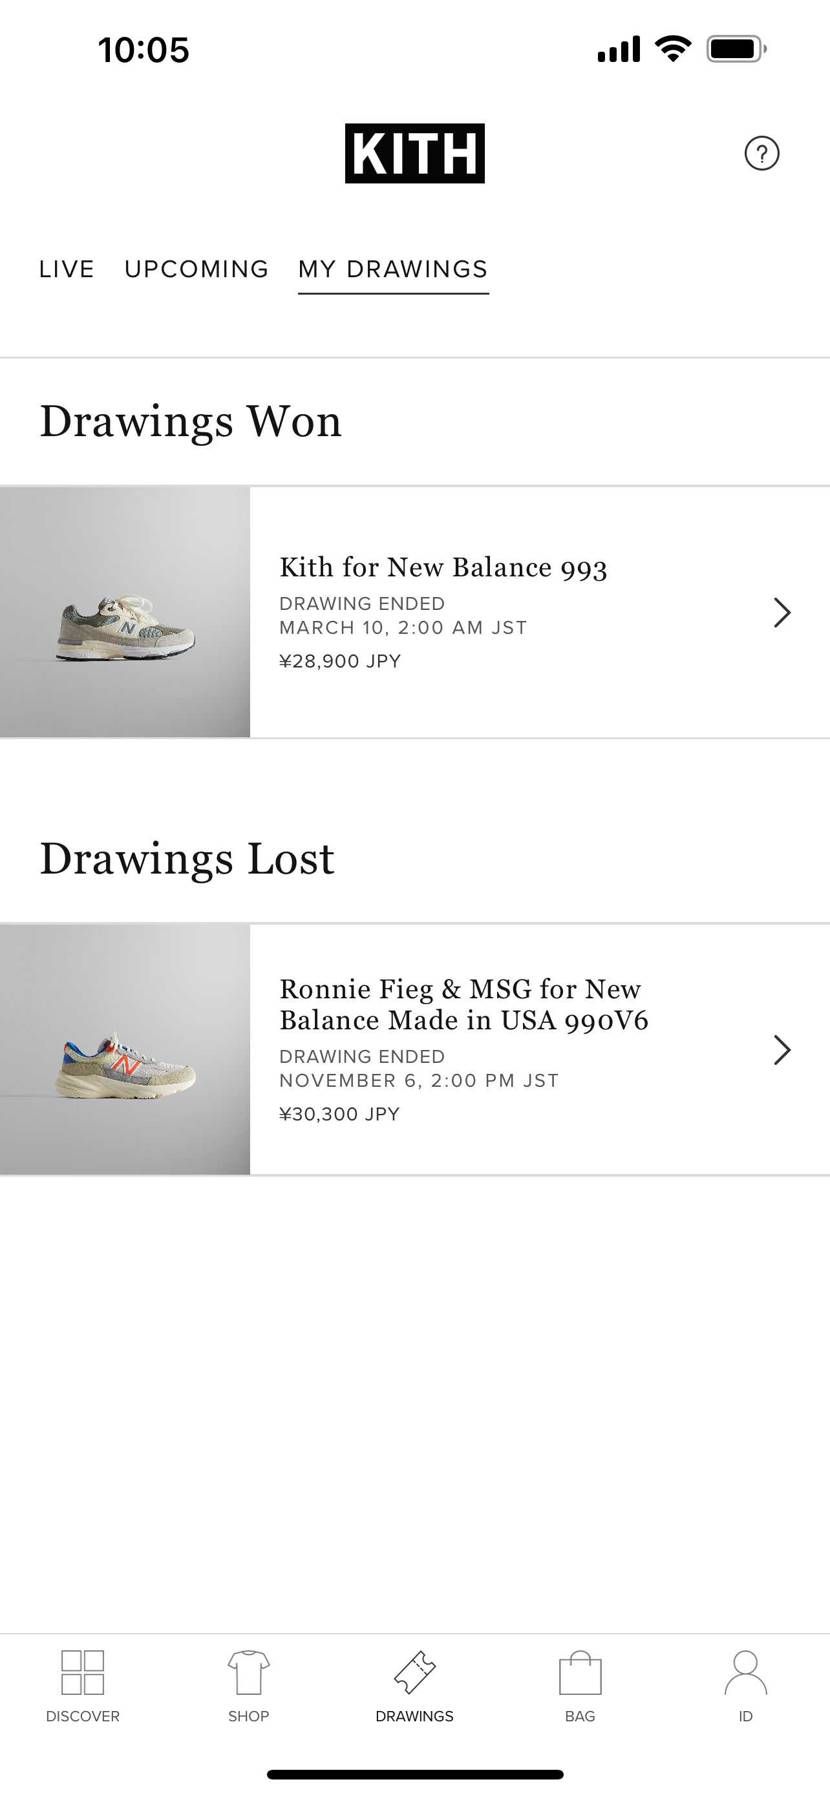Open the New Balance 993 shoe thumbnail
The height and width of the screenshot is (1795, 830).
click(125, 612)
